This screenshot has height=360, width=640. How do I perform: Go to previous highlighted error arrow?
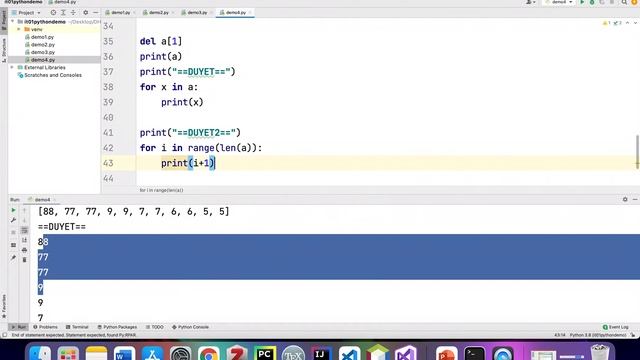(627, 23)
